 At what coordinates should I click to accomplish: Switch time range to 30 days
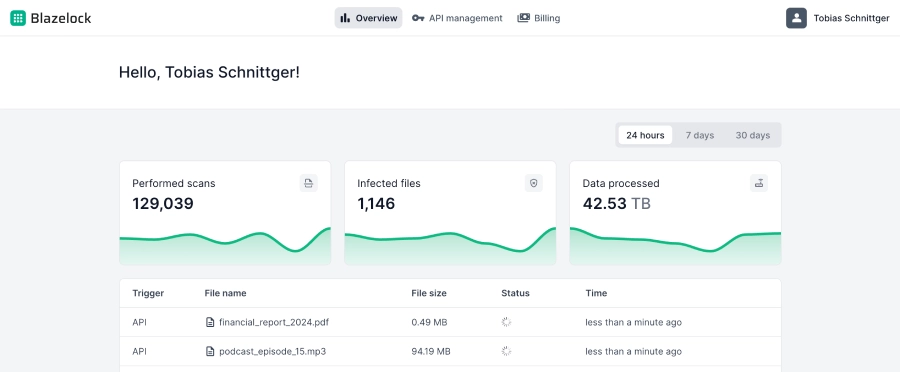click(x=752, y=135)
